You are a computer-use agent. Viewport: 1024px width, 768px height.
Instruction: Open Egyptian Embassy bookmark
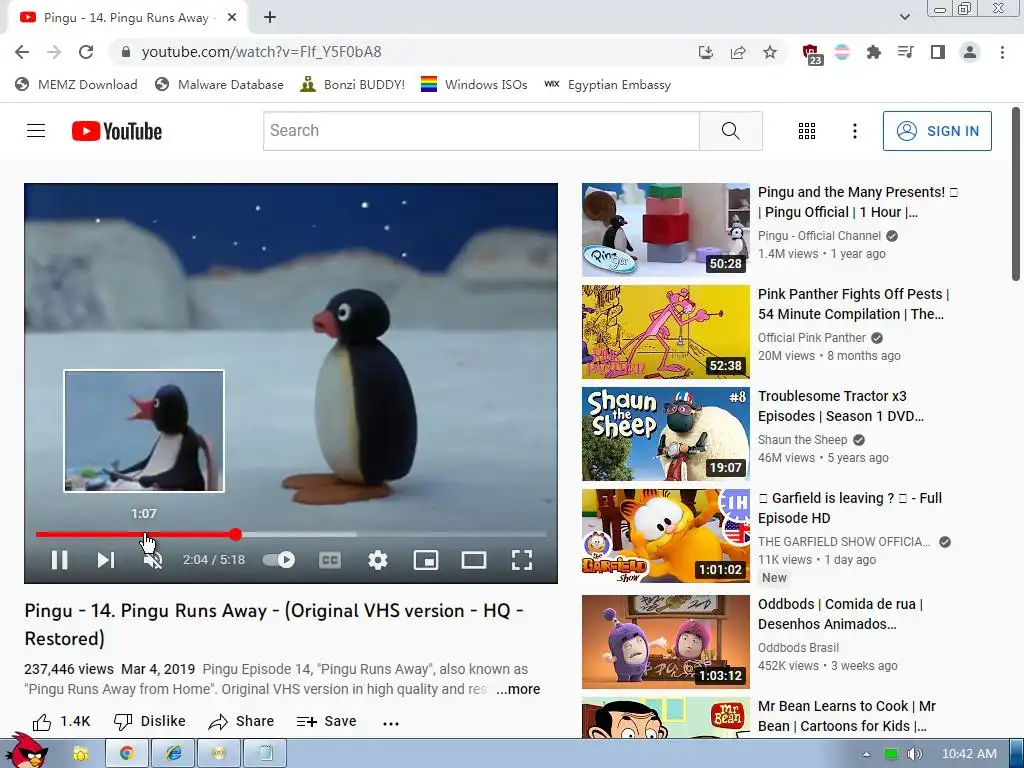(607, 84)
